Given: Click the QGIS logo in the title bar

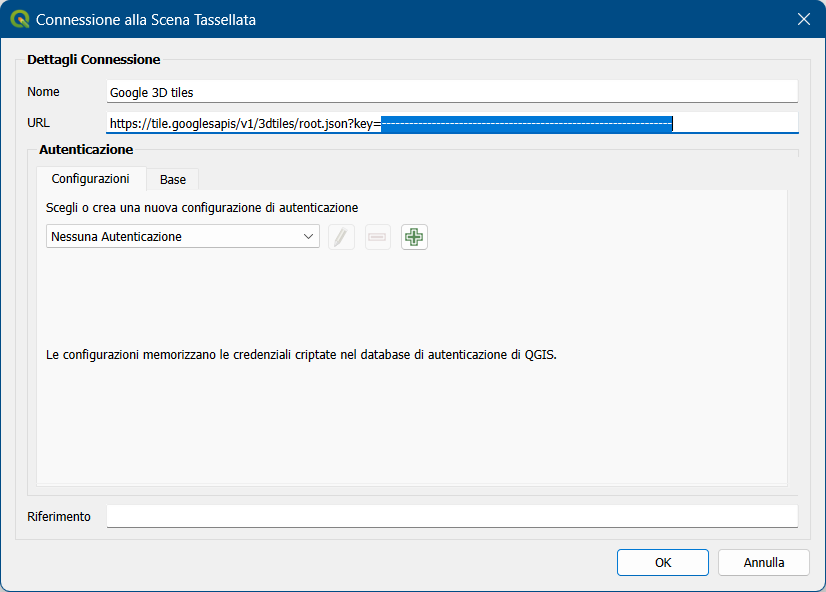Looking at the screenshot, I should pyautogui.click(x=19, y=19).
